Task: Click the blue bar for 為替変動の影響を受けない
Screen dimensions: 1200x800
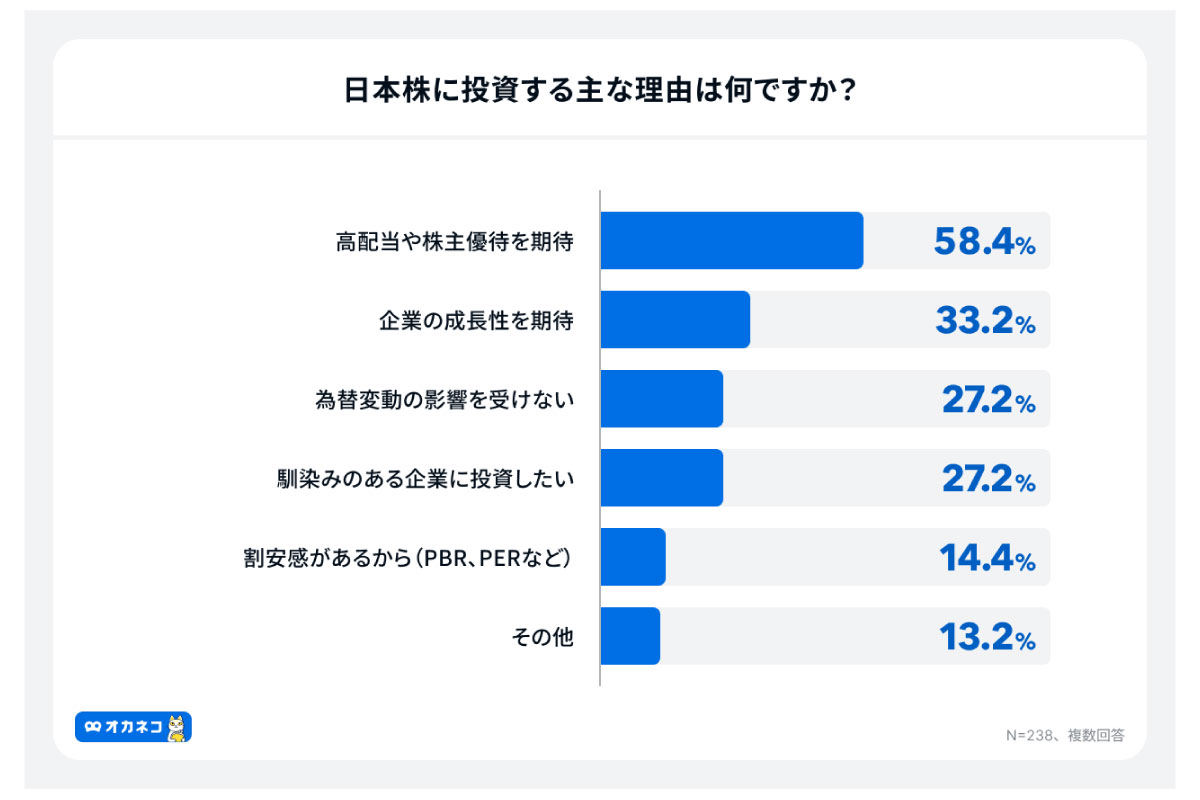Action: (x=661, y=399)
